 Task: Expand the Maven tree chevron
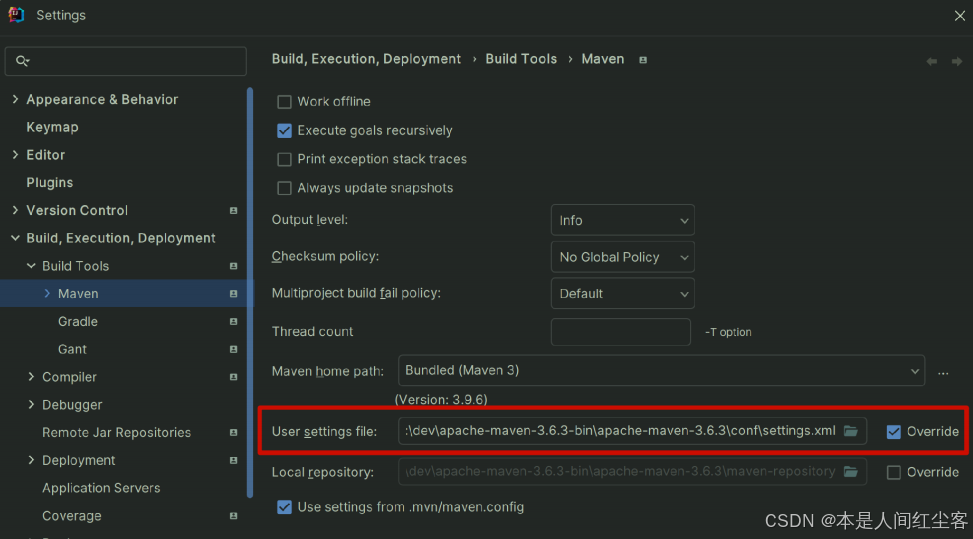pos(47,294)
